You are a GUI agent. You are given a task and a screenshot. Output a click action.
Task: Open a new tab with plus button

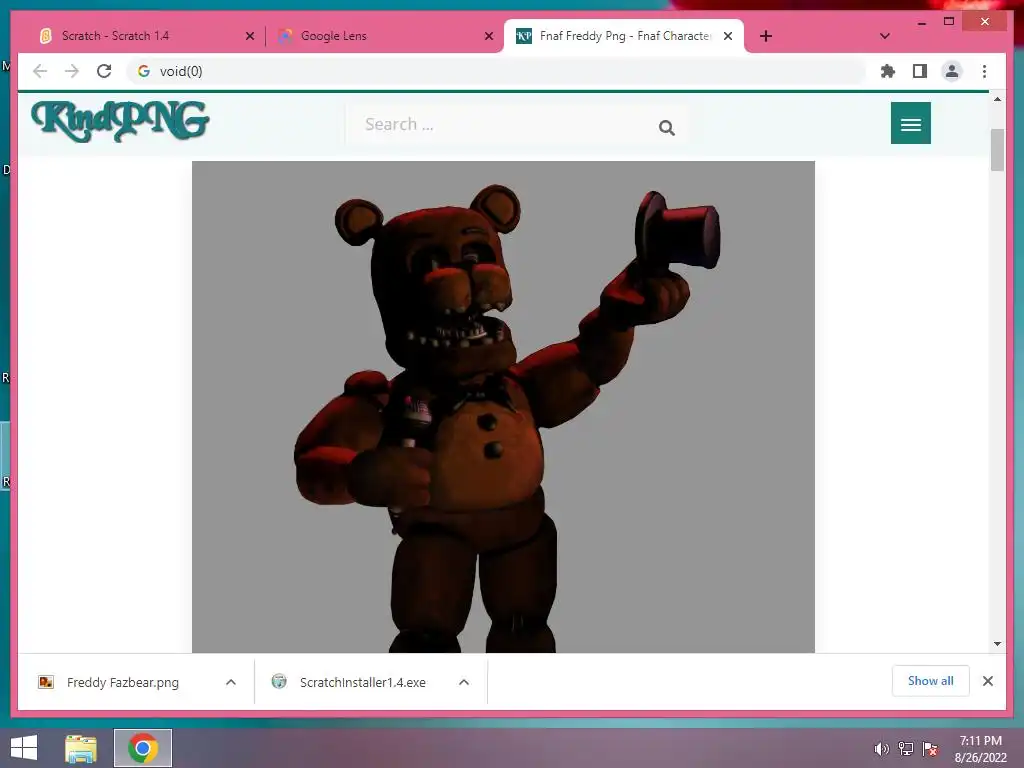(x=766, y=36)
